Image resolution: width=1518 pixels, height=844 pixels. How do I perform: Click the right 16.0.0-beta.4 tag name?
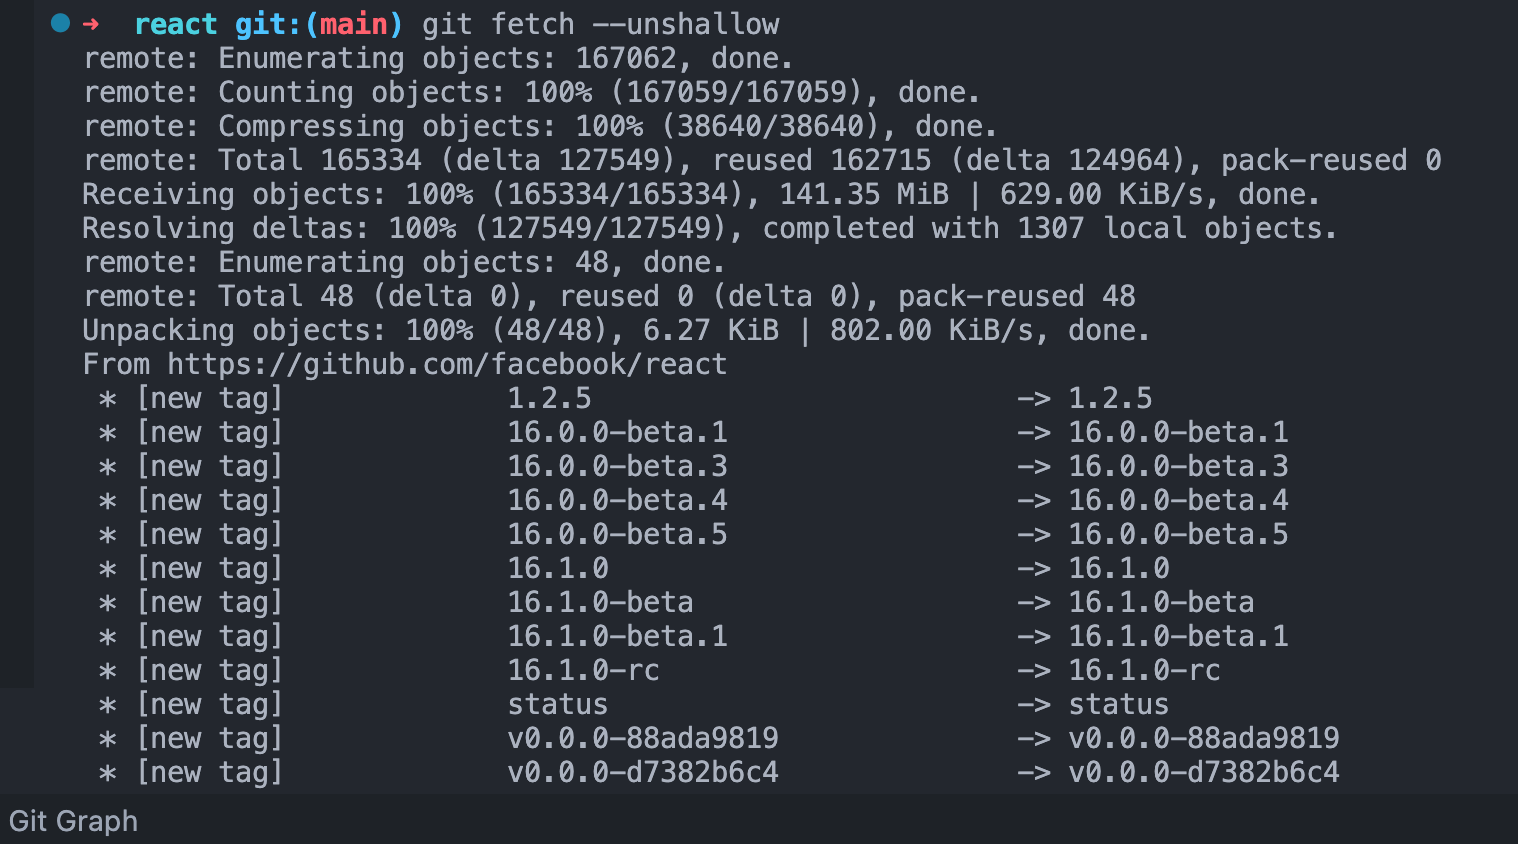click(1178, 500)
